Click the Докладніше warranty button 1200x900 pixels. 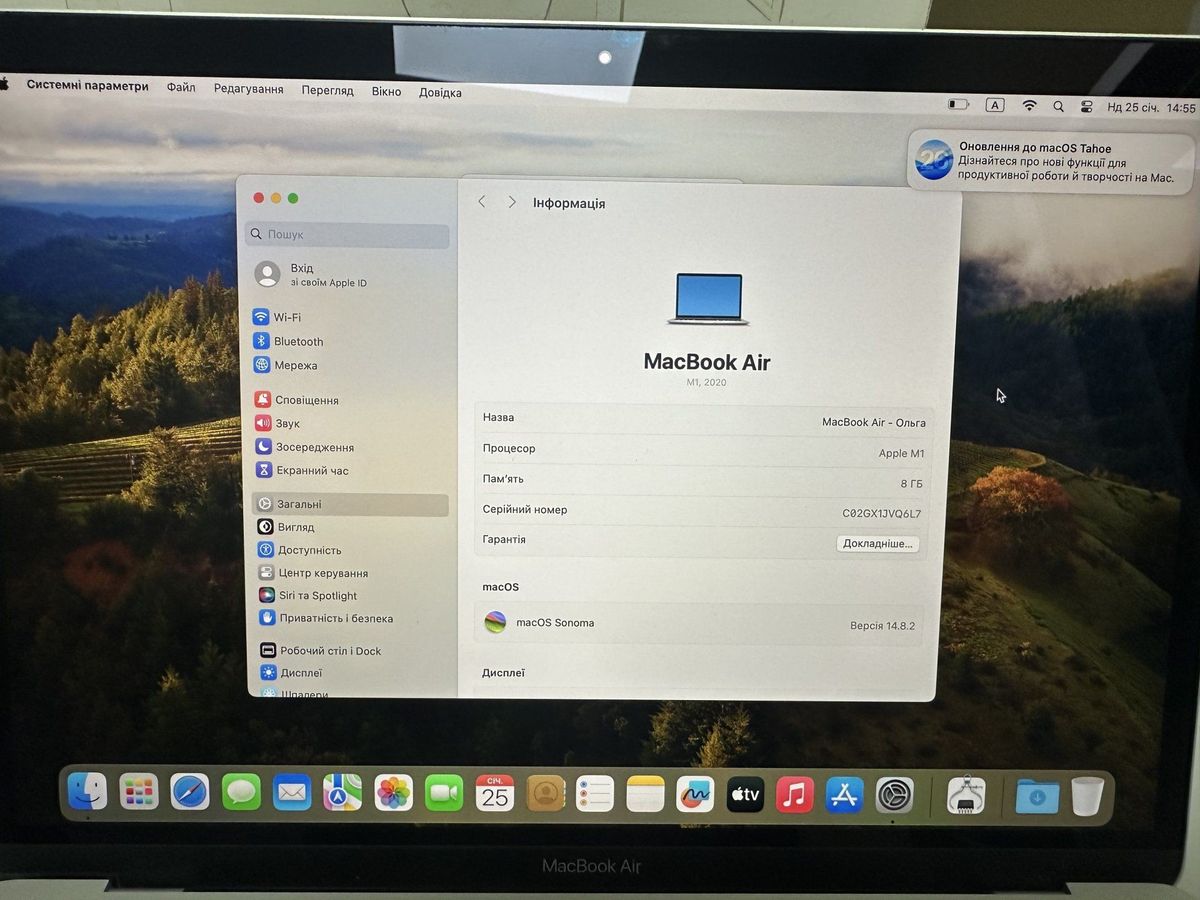point(877,544)
